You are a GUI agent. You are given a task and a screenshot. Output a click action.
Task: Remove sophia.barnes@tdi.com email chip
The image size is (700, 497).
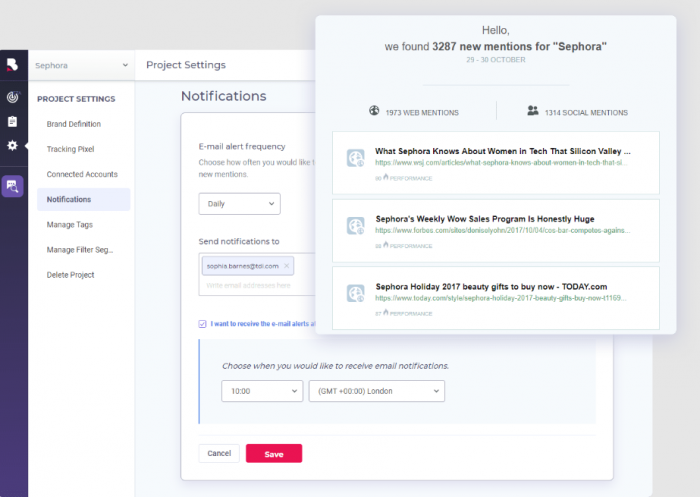[287, 266]
